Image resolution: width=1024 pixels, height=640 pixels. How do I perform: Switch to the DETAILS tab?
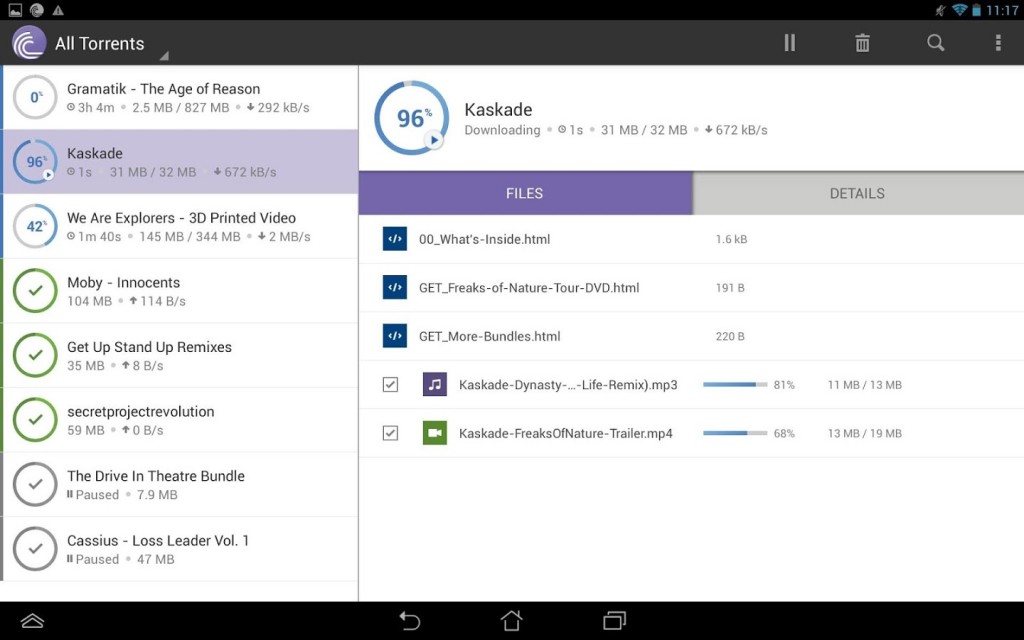(857, 193)
